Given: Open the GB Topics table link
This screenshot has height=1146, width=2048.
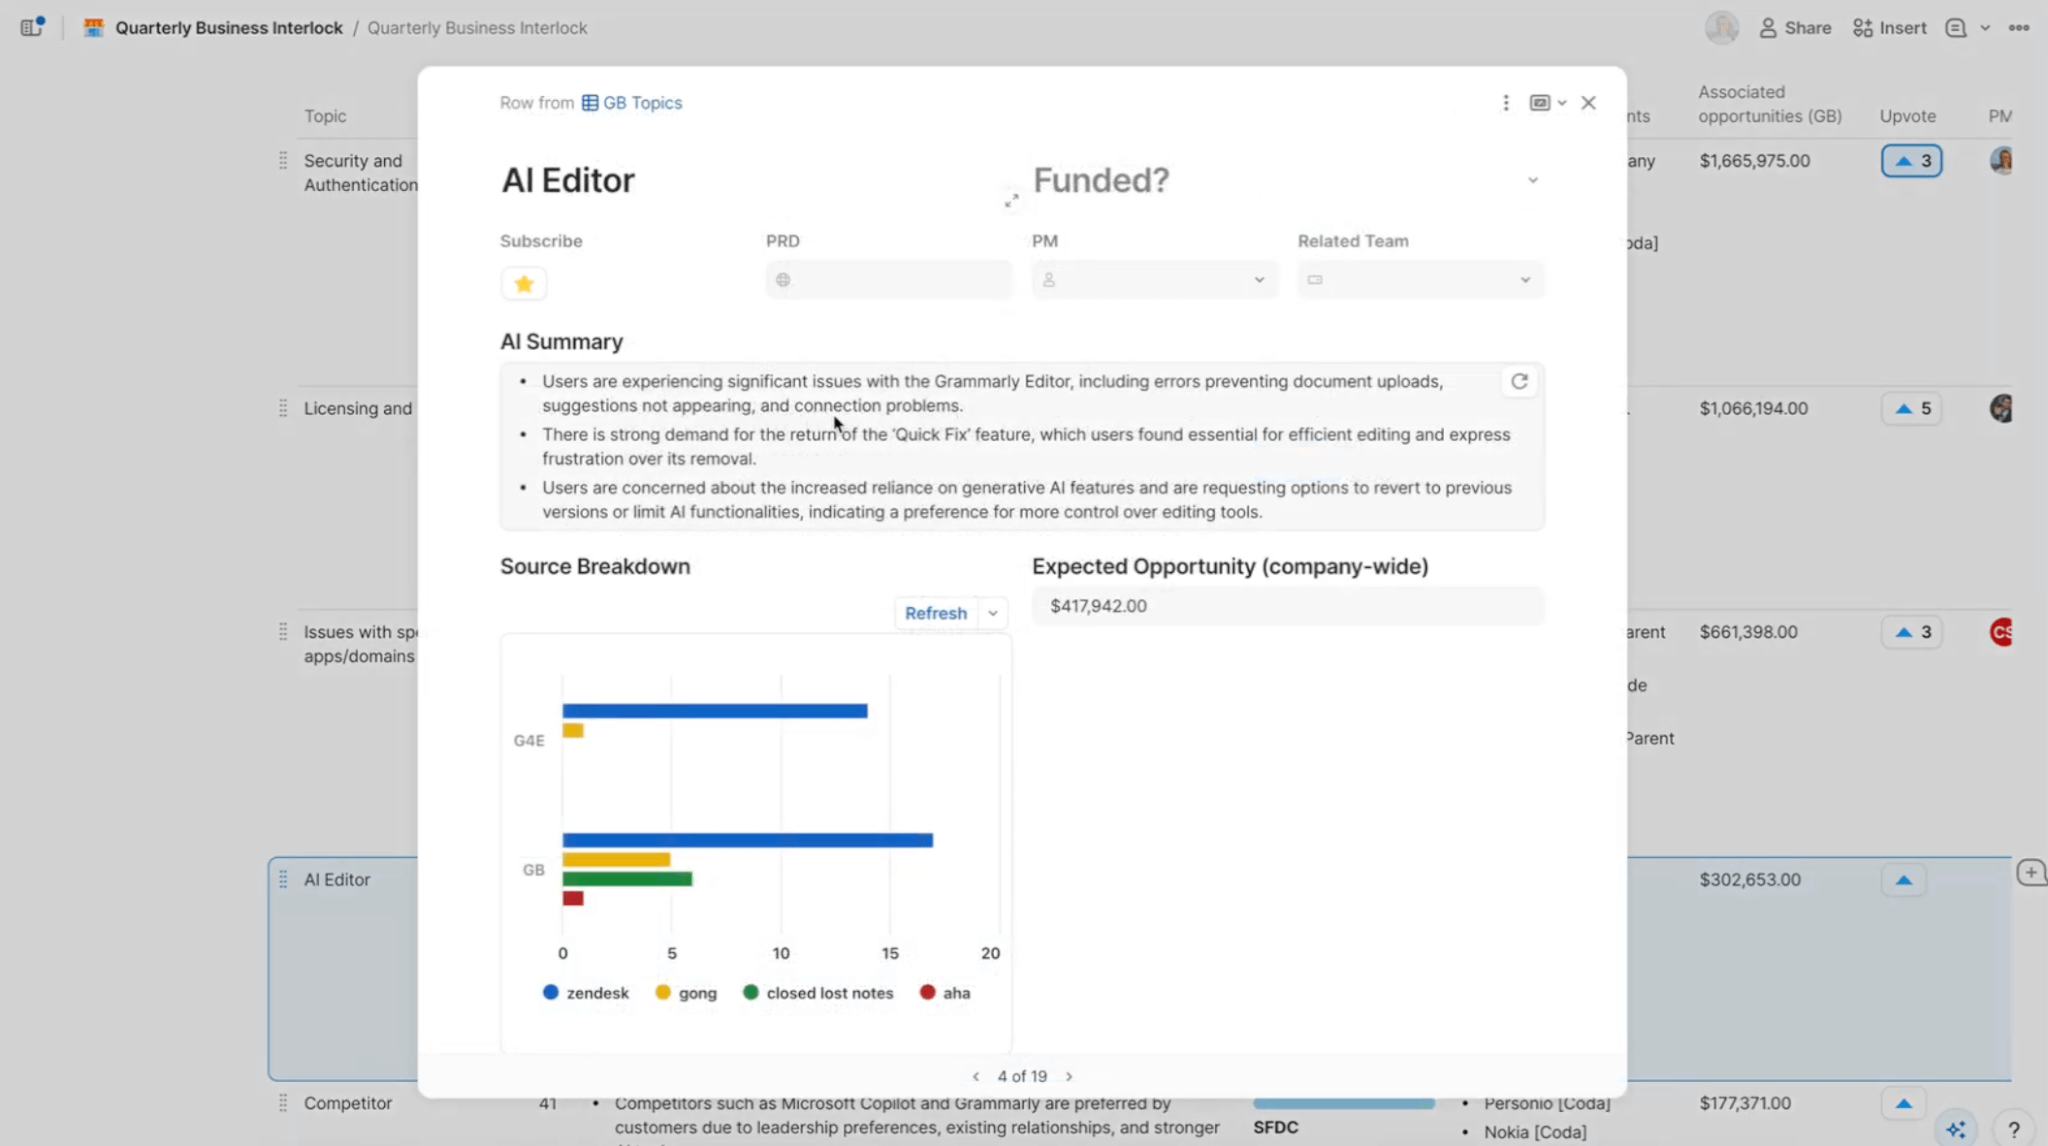Looking at the screenshot, I should (x=641, y=102).
